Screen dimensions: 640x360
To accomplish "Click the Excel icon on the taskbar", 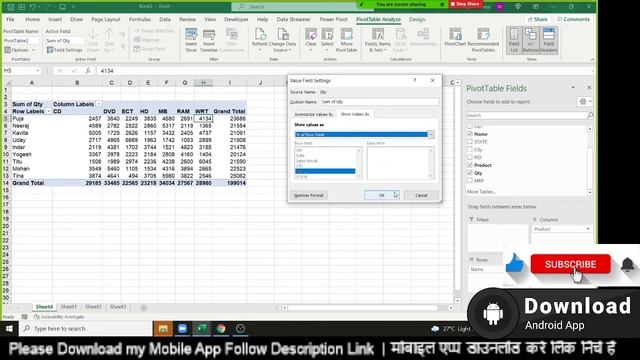I will pyautogui.click(x=202, y=329).
